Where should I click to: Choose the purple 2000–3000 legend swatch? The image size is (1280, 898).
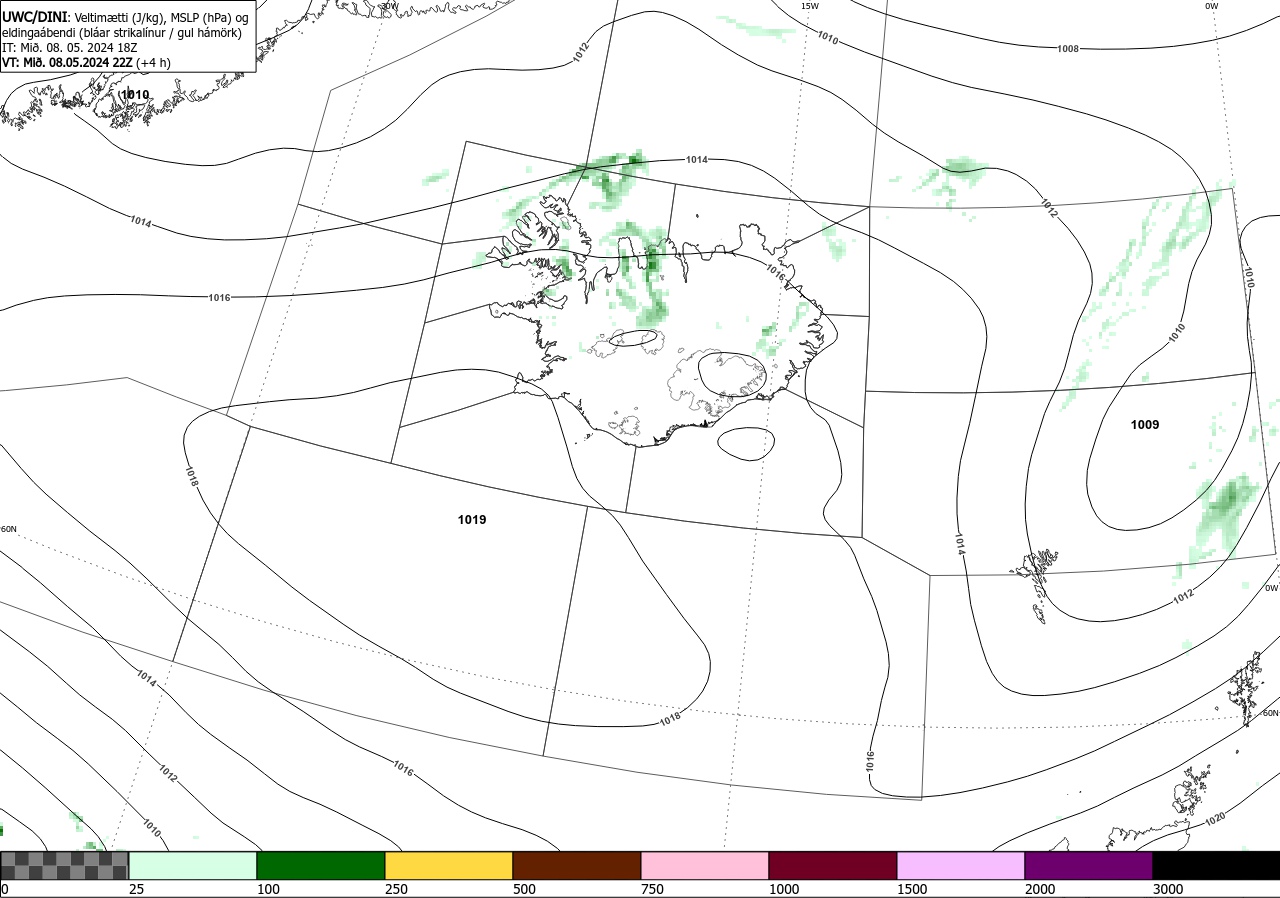[1089, 865]
